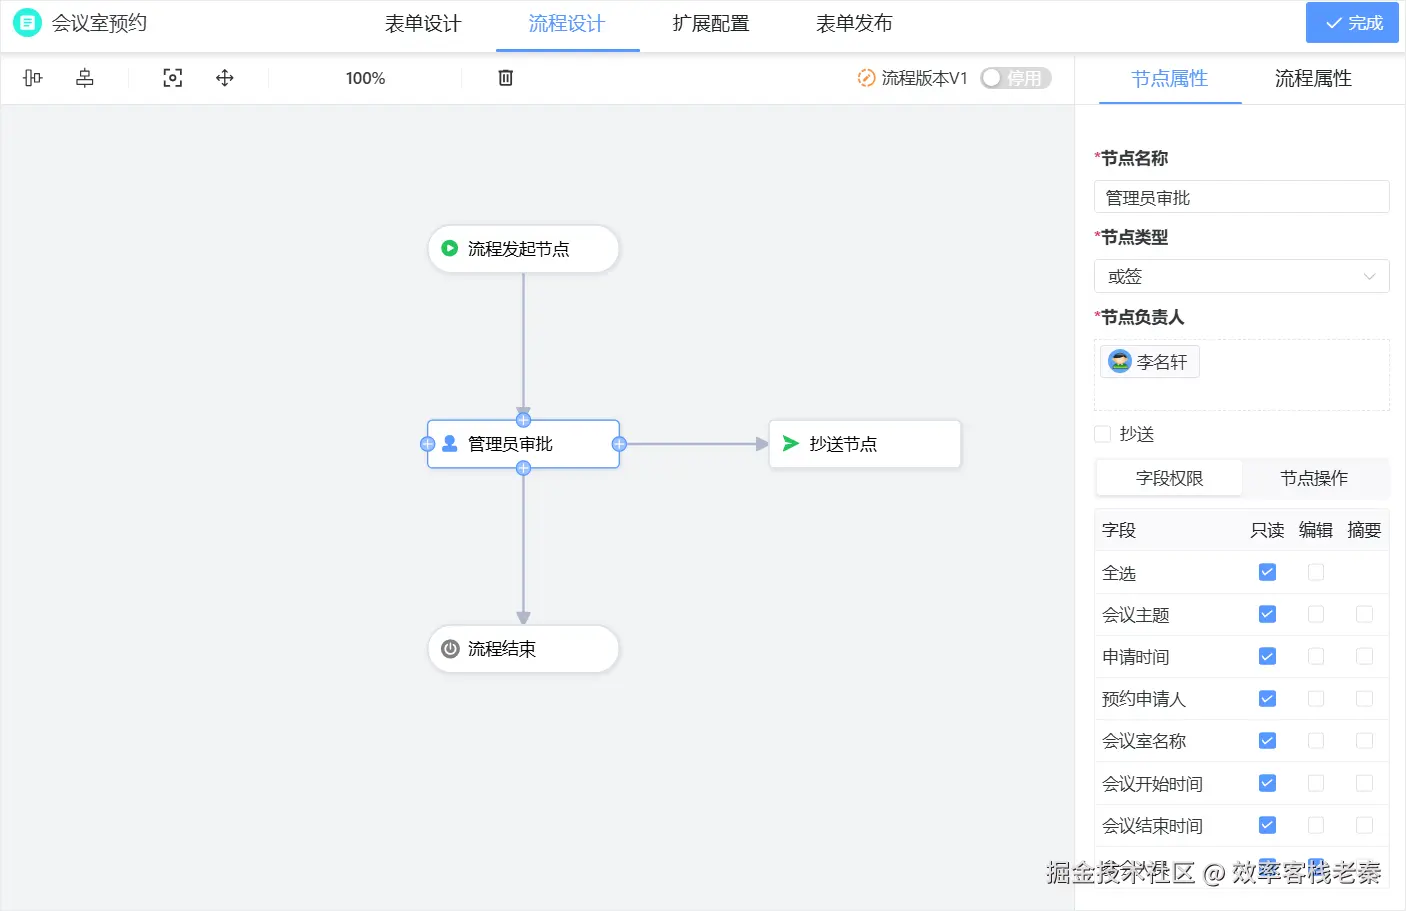Uncheck 会议主题 read-only checkbox
The height and width of the screenshot is (911, 1406).
pyautogui.click(x=1267, y=614)
